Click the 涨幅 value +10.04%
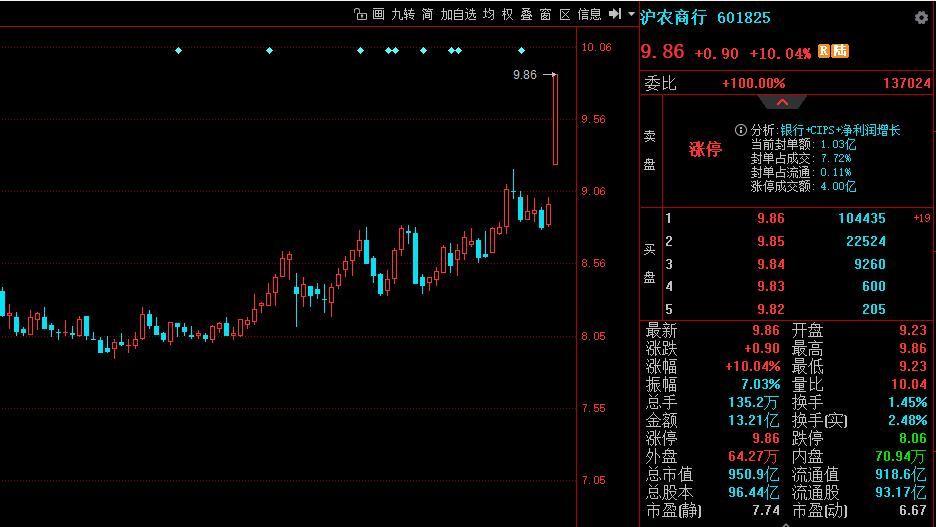The image size is (936, 527). point(753,366)
